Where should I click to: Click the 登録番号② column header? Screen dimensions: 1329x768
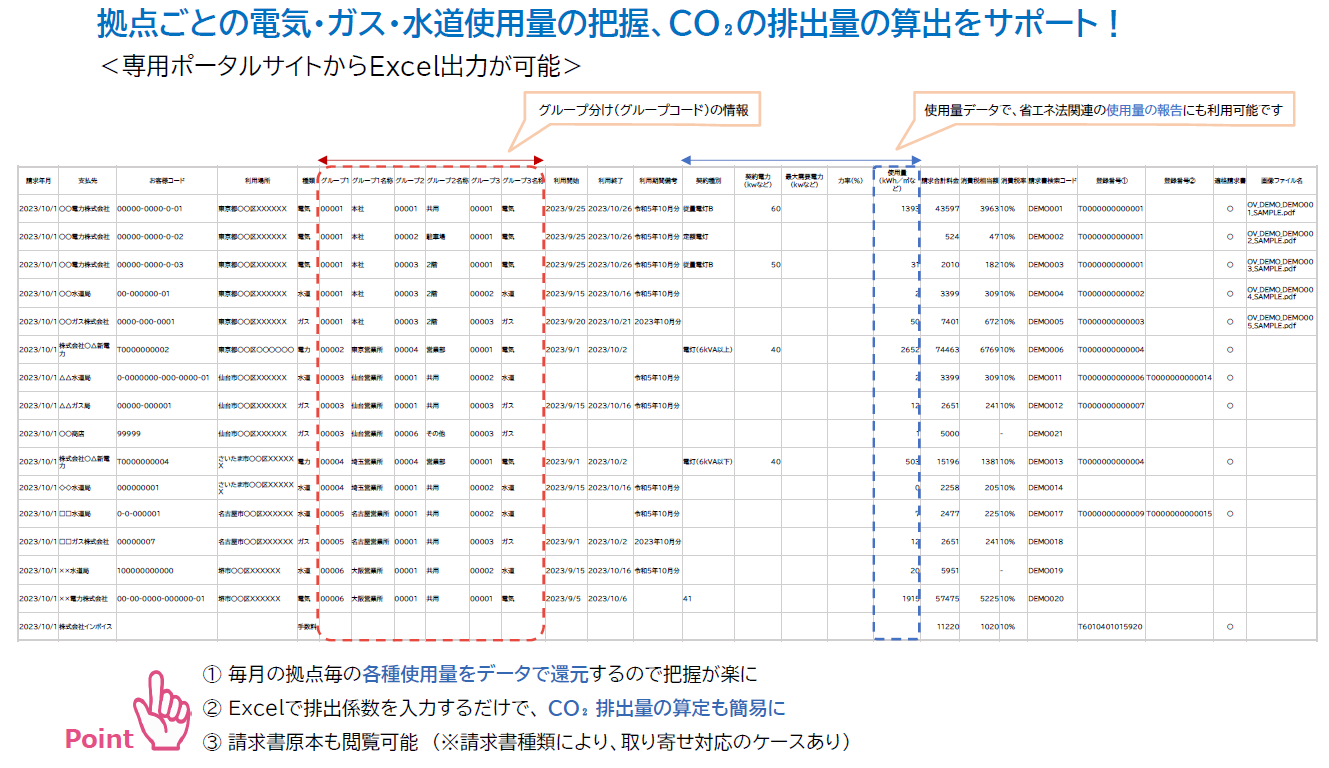pos(1179,181)
